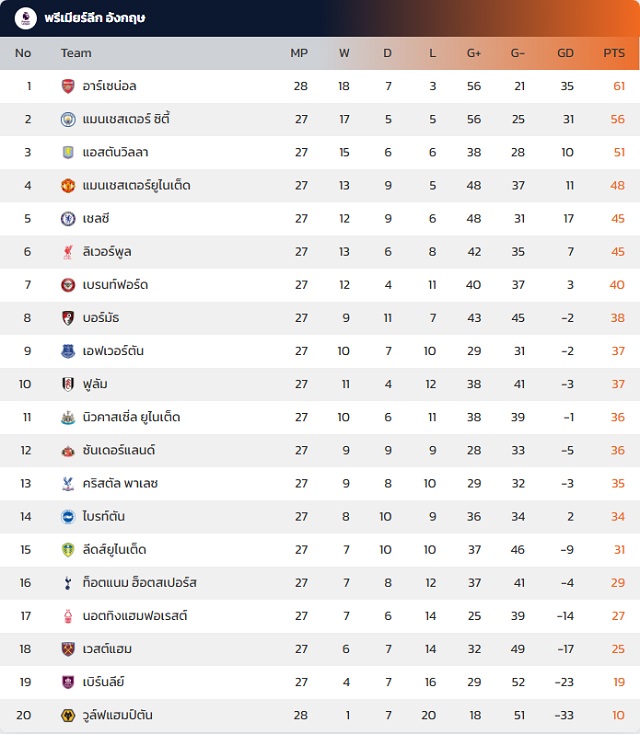
Task: Open the นิวคาสเซิ่ล ยูไนเต็ด team link
Action: (x=132, y=417)
